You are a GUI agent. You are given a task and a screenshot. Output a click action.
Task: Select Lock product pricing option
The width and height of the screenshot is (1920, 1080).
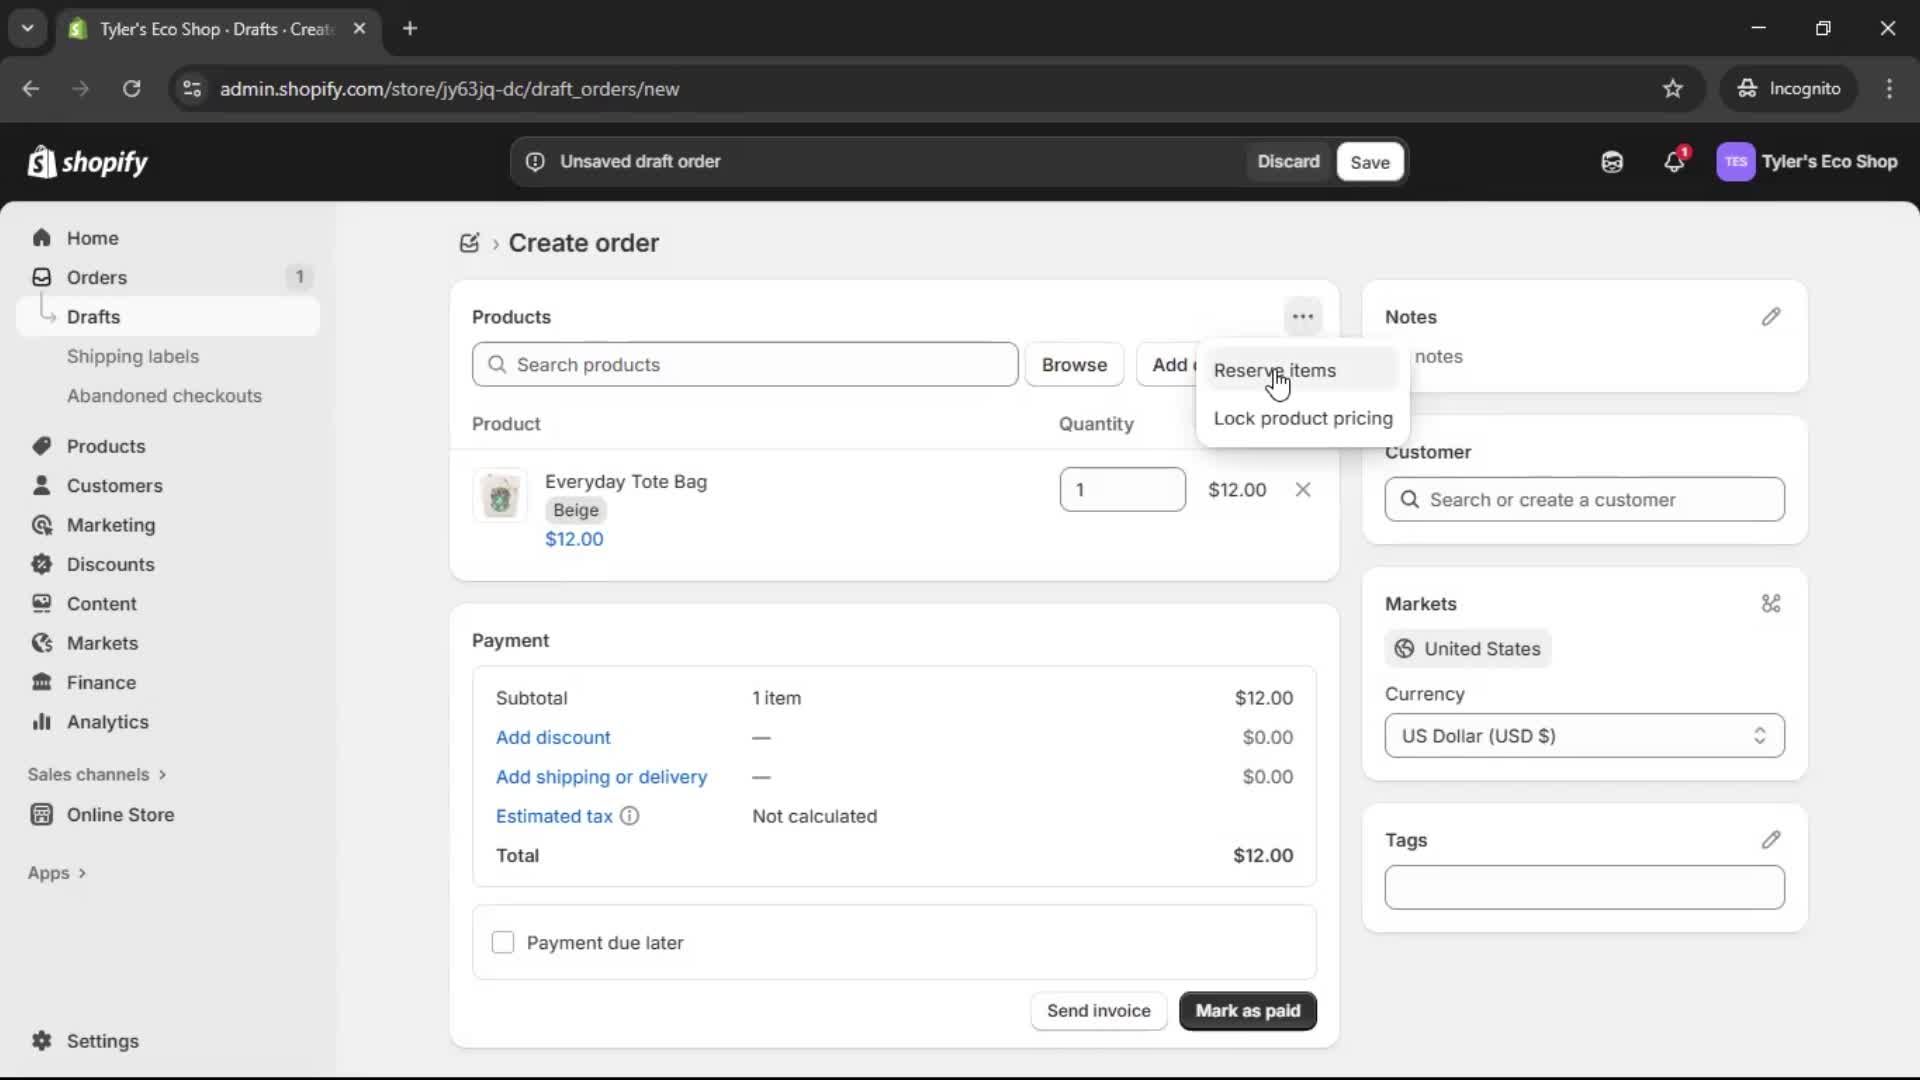pyautogui.click(x=1301, y=419)
